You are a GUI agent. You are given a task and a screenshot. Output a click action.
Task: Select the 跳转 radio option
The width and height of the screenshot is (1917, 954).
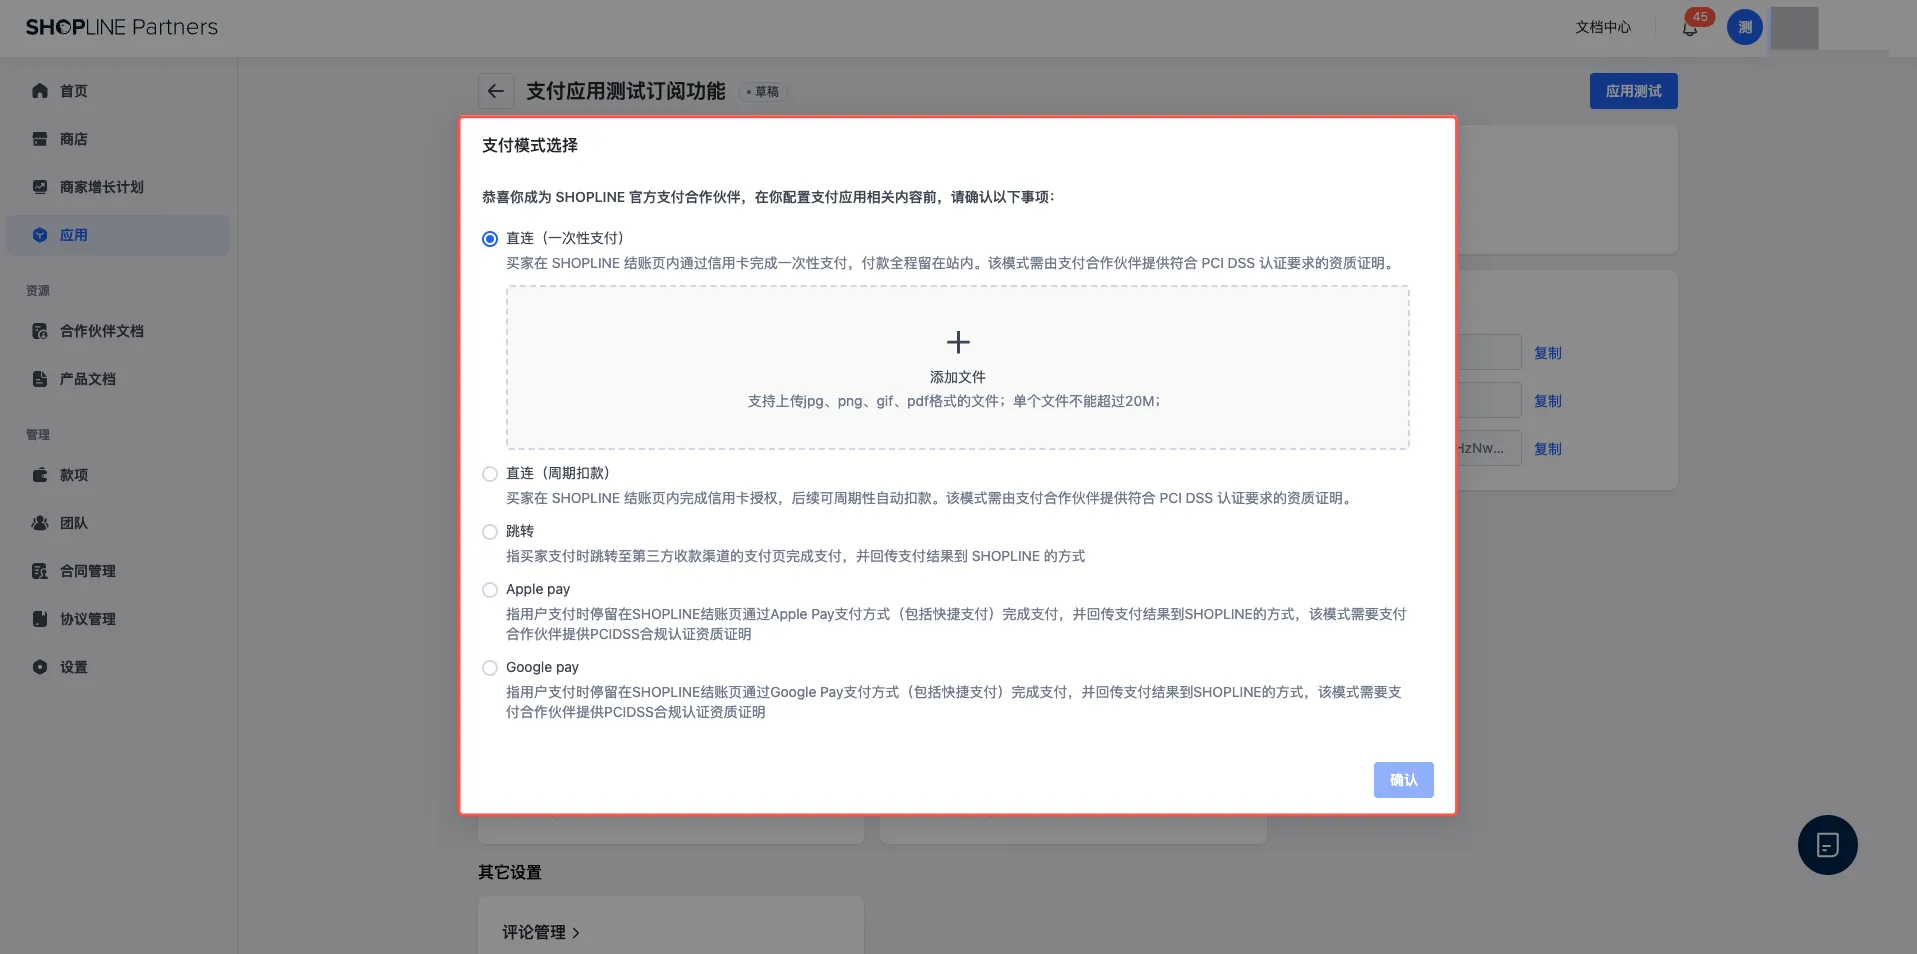pyautogui.click(x=490, y=532)
